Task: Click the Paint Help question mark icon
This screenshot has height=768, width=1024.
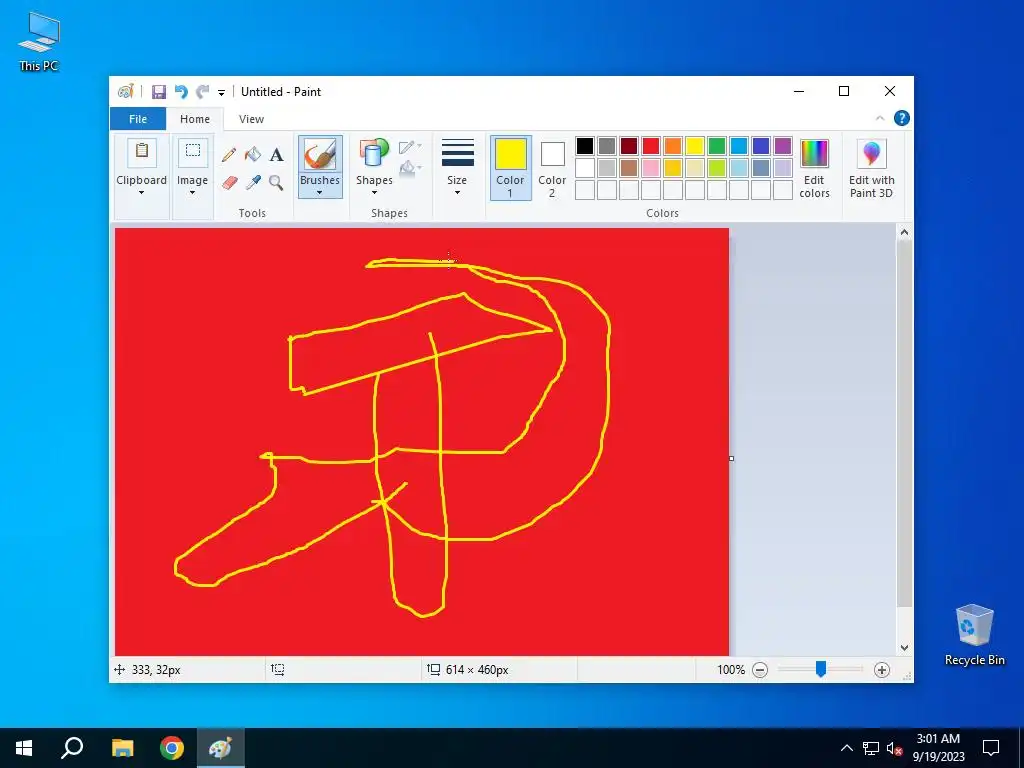Action: 901,118
